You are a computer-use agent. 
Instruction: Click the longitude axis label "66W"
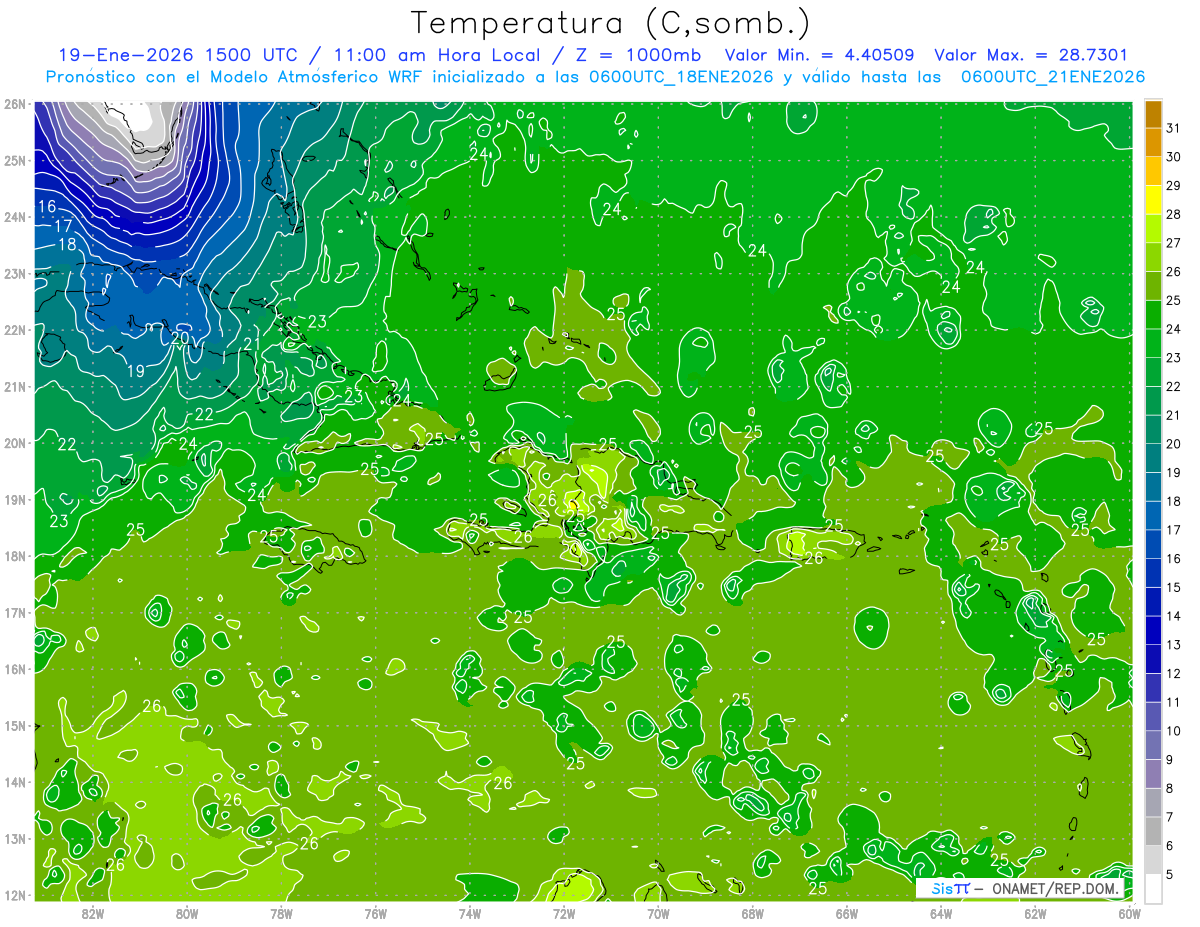(x=847, y=914)
